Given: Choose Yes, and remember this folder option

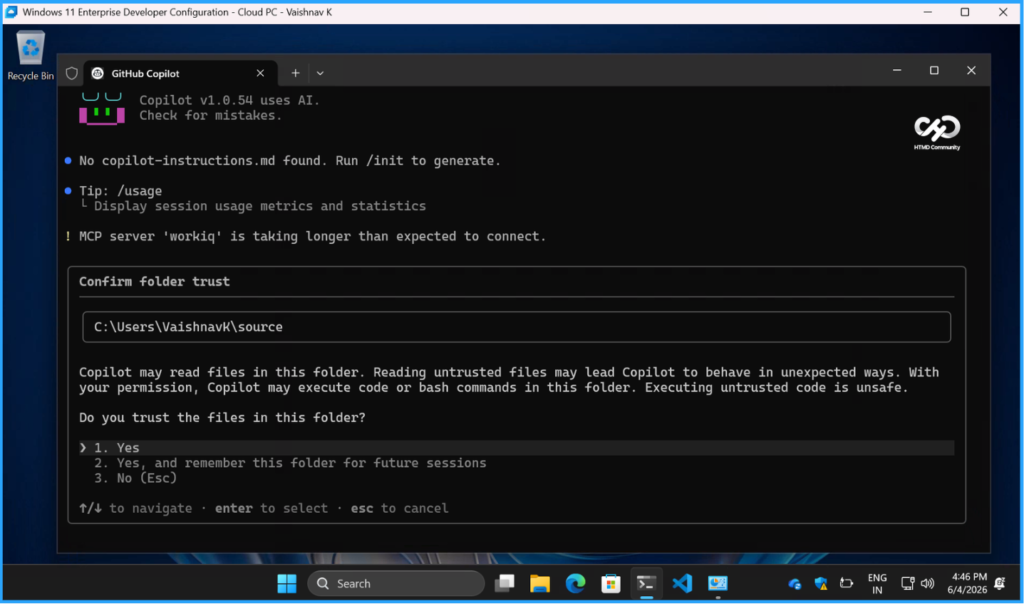Looking at the screenshot, I should 290,463.
